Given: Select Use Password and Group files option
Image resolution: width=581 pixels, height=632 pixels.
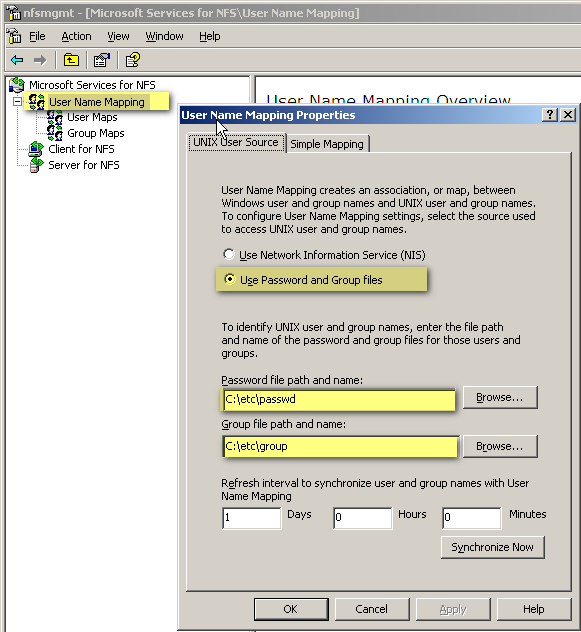Looking at the screenshot, I should (230, 279).
